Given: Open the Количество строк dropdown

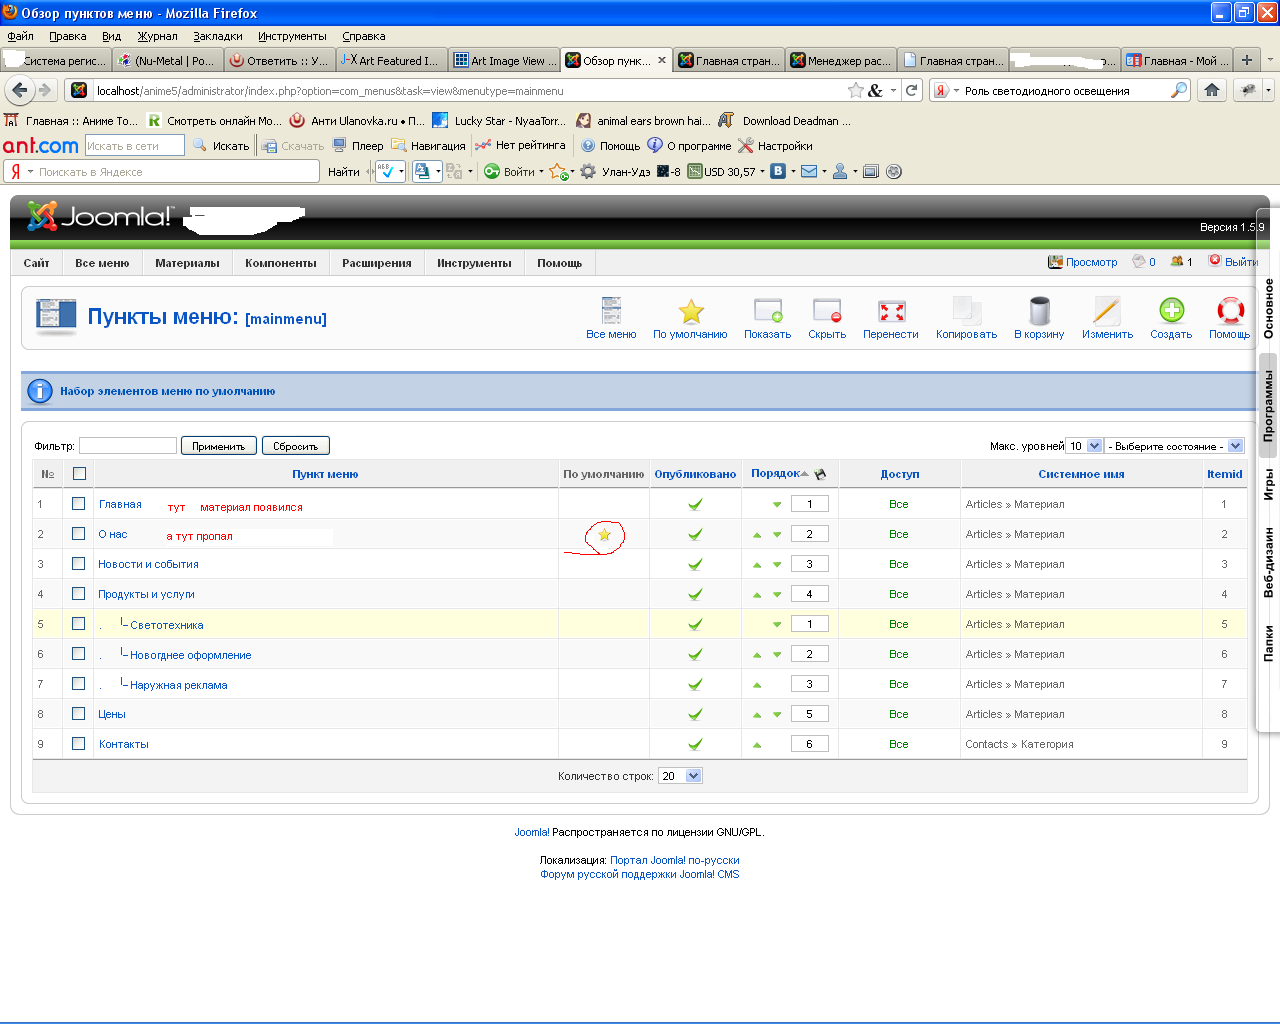Looking at the screenshot, I should [x=681, y=776].
